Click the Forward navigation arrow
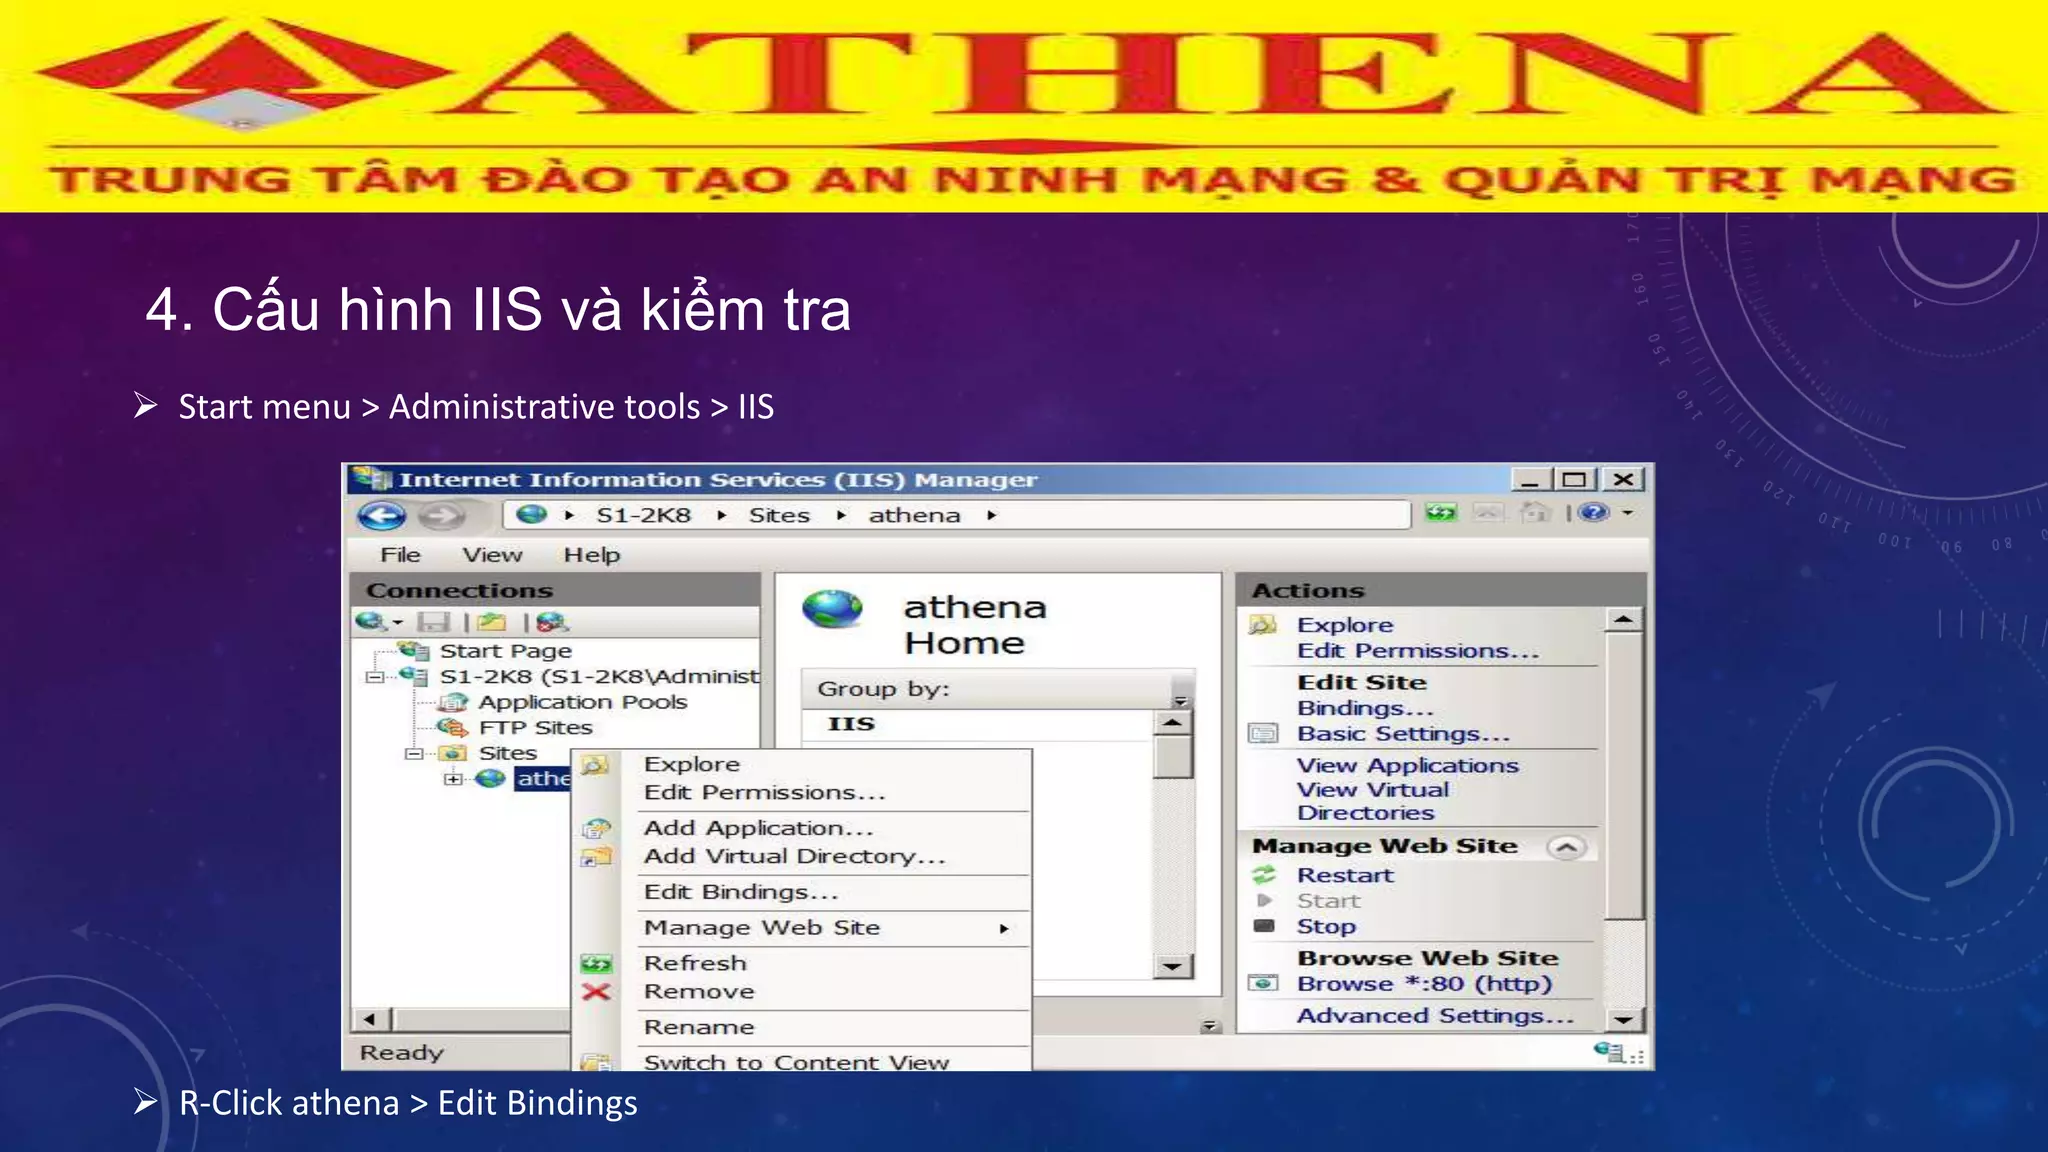 pos(441,516)
